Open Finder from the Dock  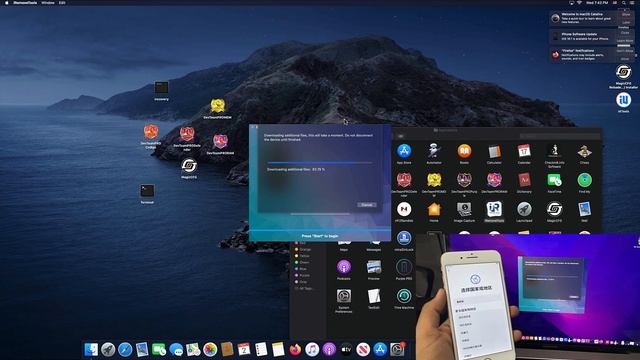(x=91, y=349)
